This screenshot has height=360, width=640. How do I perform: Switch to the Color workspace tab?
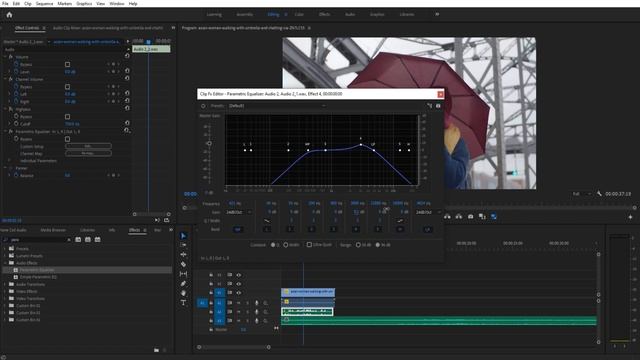(x=299, y=14)
